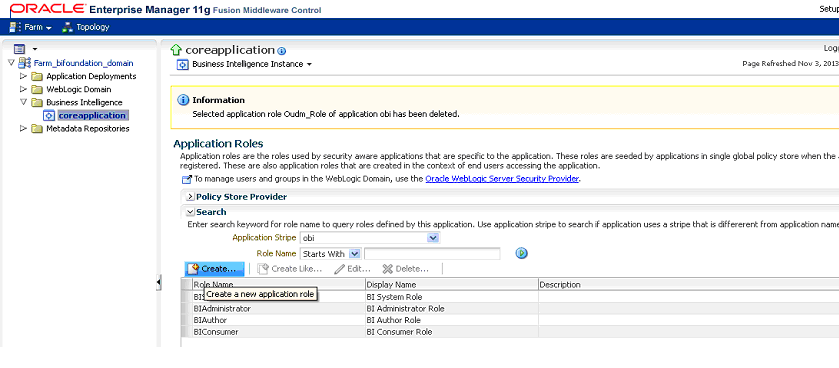The image size is (839, 368).
Task: Collapse the Search section
Action: pyautogui.click(x=190, y=212)
